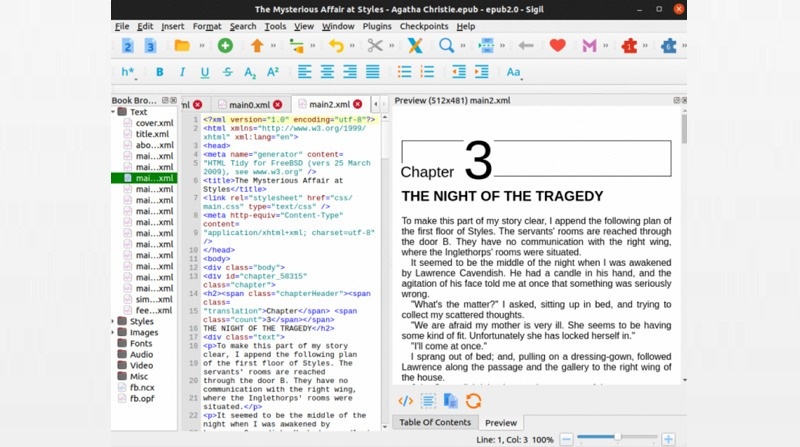Viewport: 800px width, 447px height.
Task: Close the main0.xml tab
Action: (x=278, y=105)
